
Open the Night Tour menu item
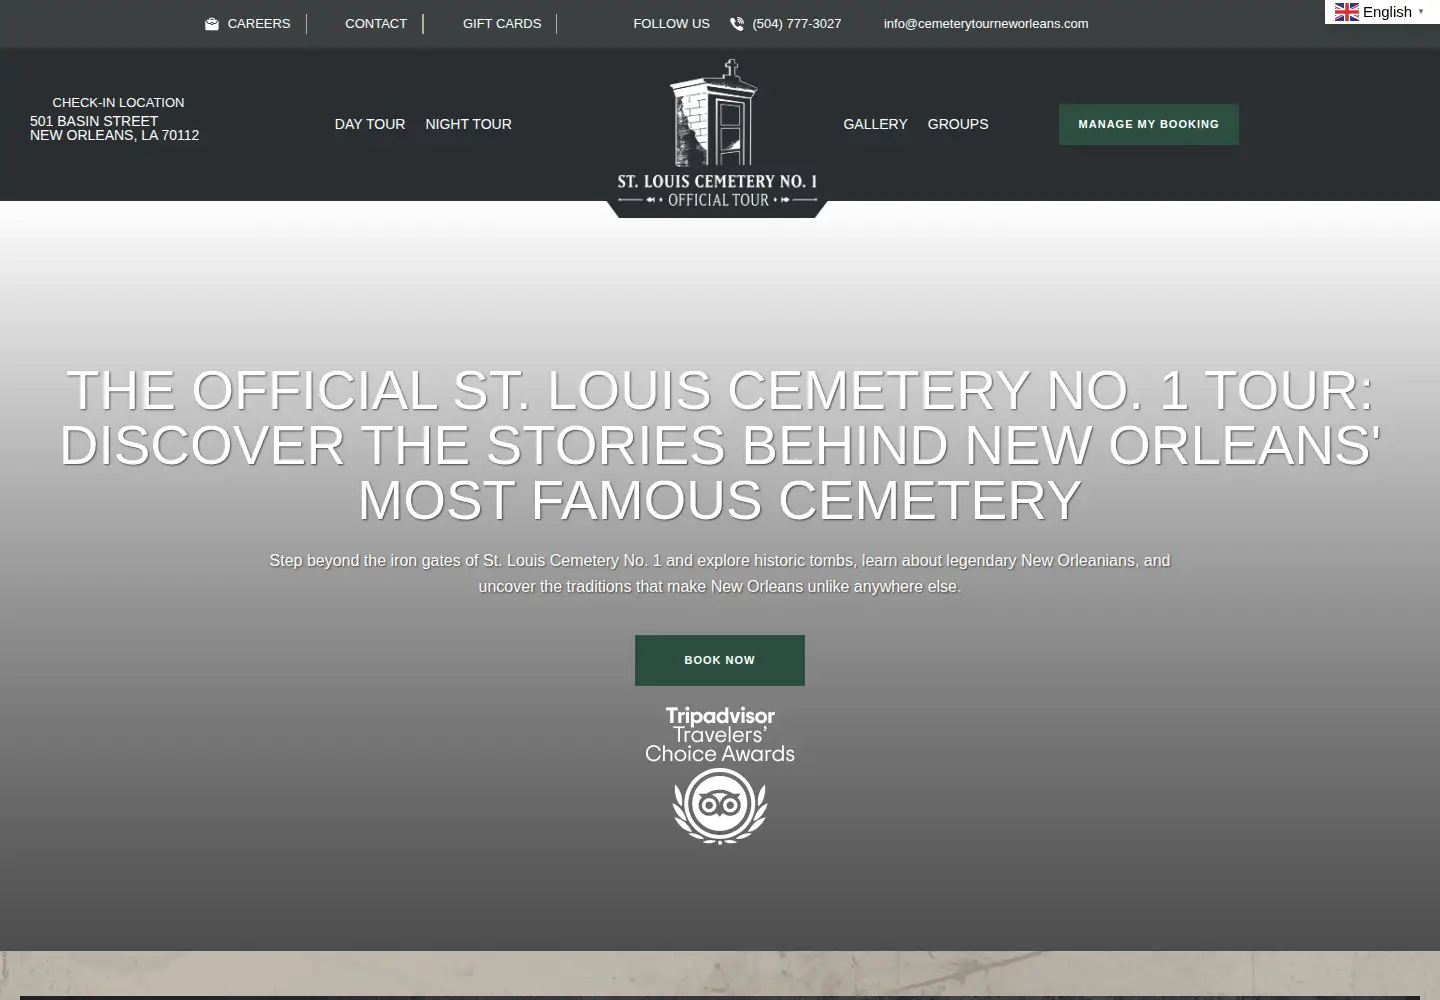pos(468,124)
